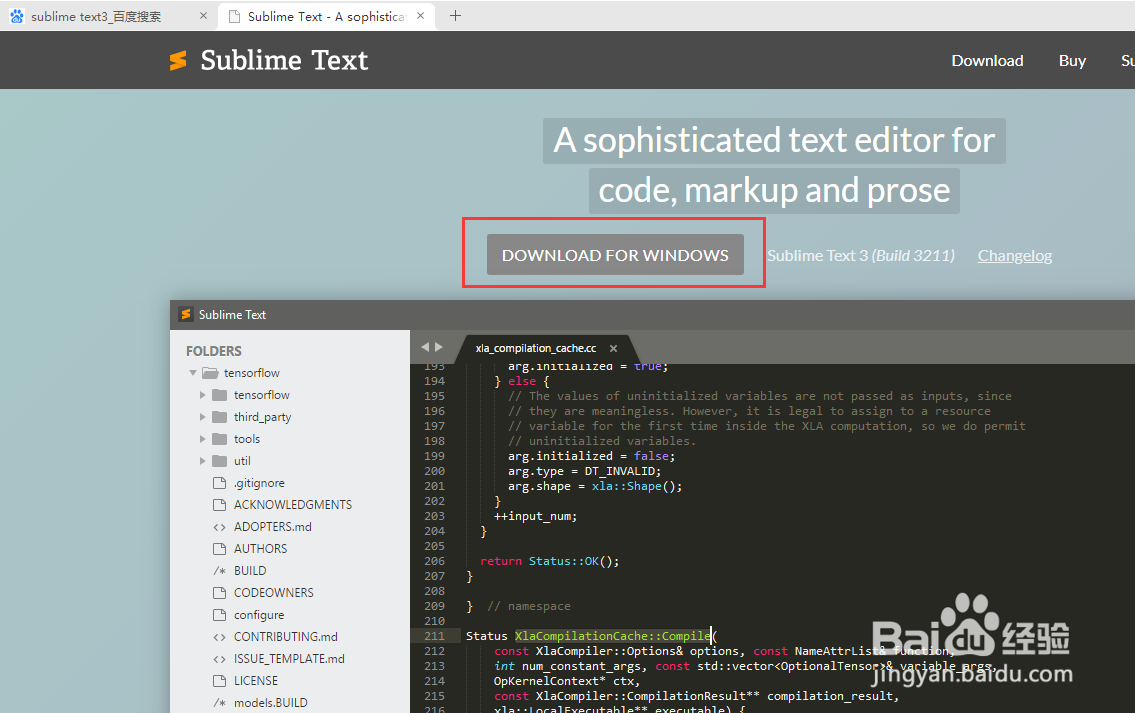Switch to Sublime Text - A sophisticated tab
The width and height of the screenshot is (1135, 713).
point(326,16)
